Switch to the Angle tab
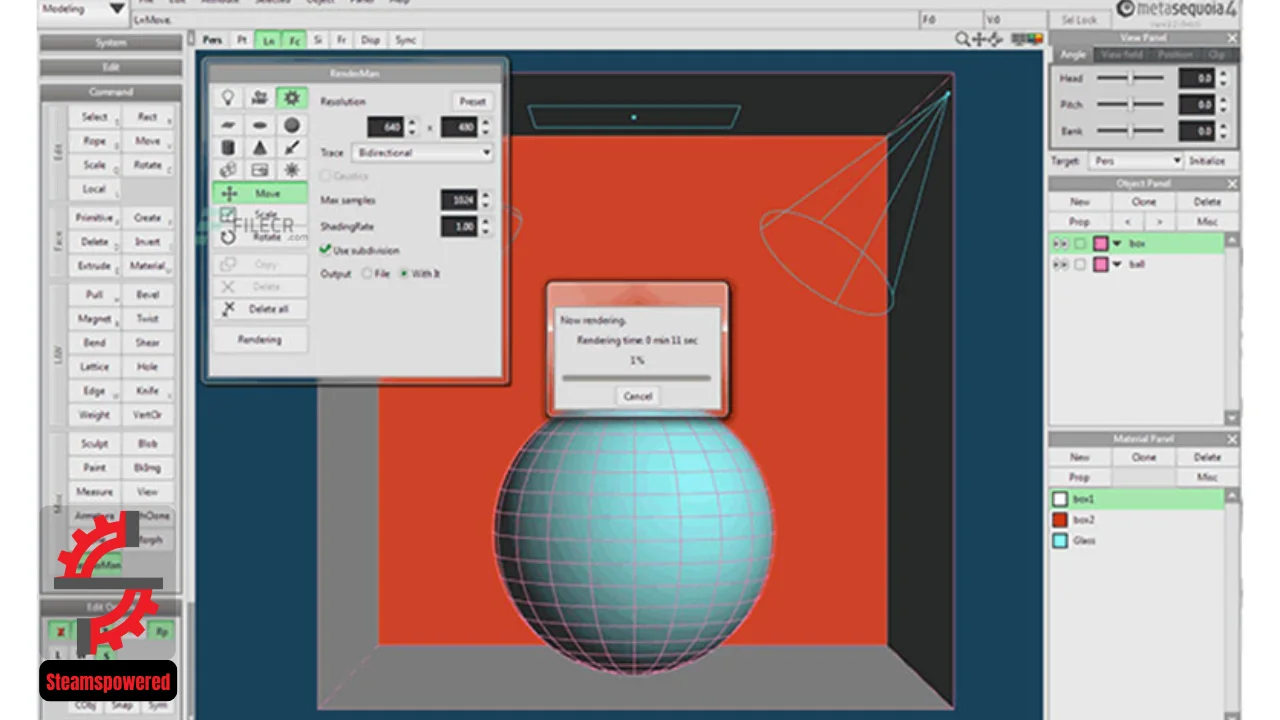 tap(1073, 54)
